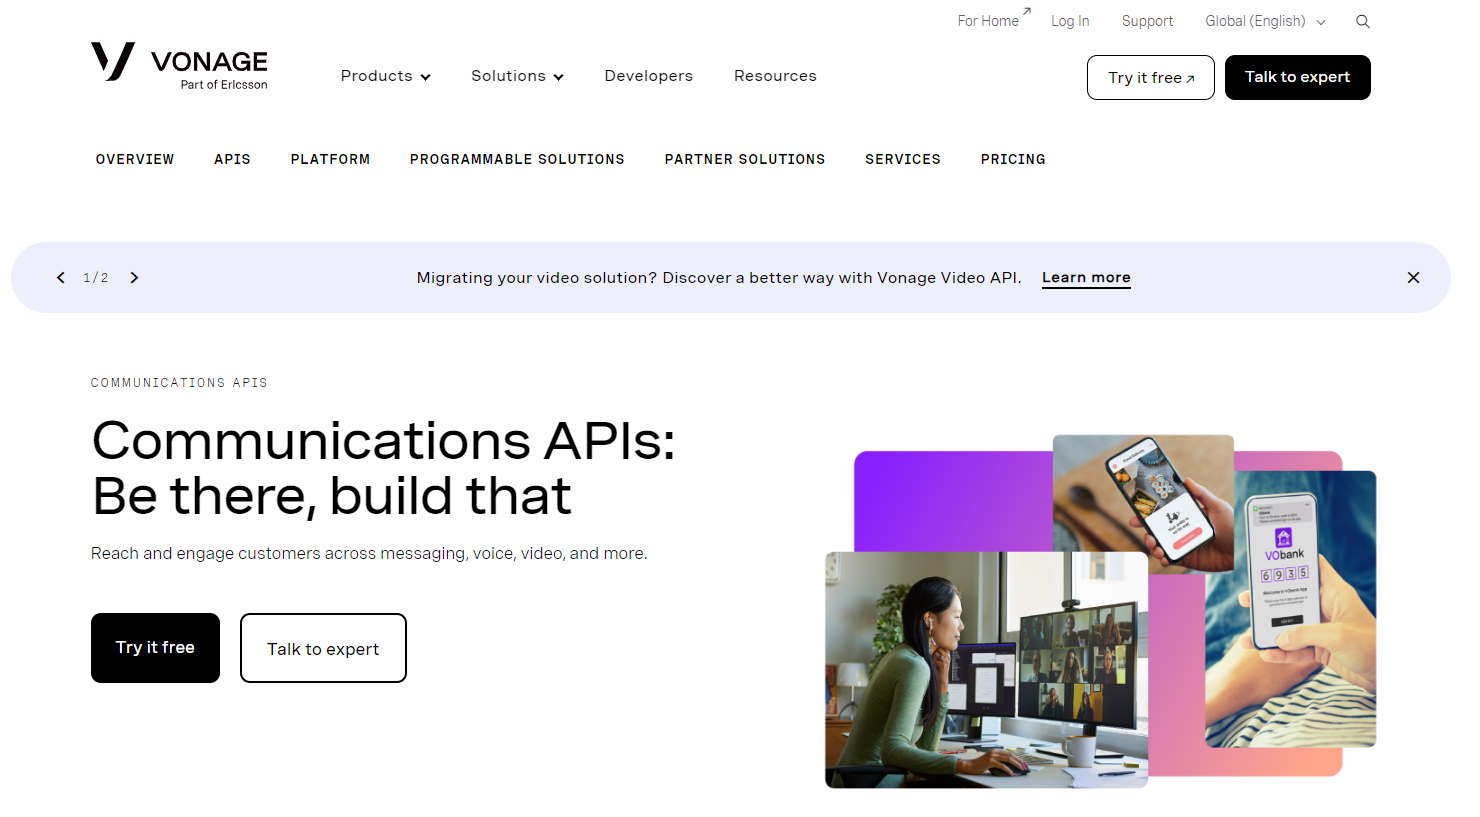Open the For Home external link
The image size is (1480, 817).
pos(988,21)
